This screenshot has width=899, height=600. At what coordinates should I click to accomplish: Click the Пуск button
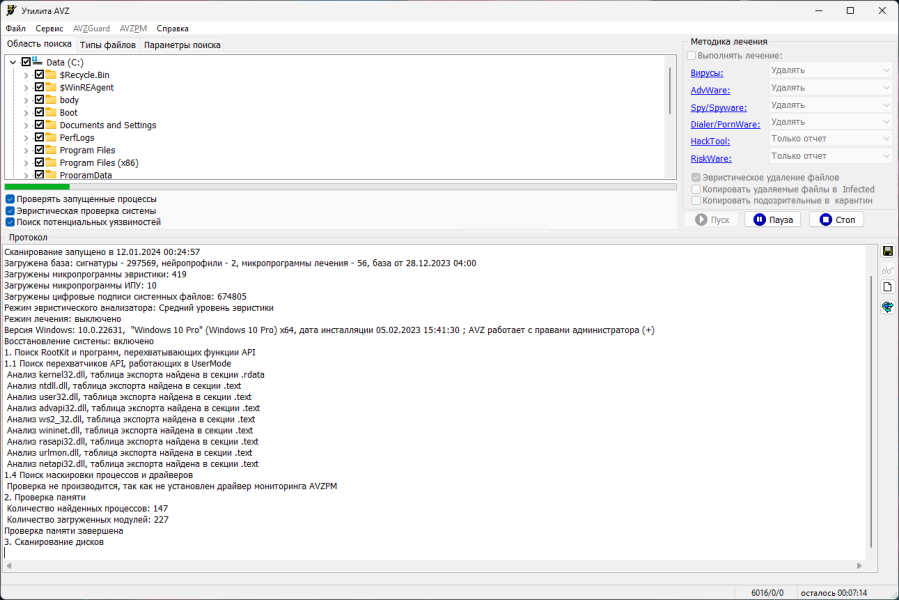tap(712, 220)
